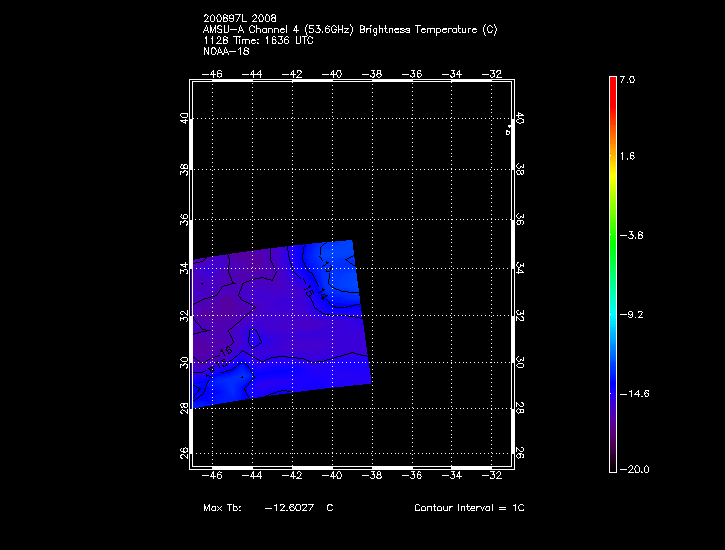The height and width of the screenshot is (550, 725).
Task: Click the -32 longitude label on top axis
Action: [492, 73]
